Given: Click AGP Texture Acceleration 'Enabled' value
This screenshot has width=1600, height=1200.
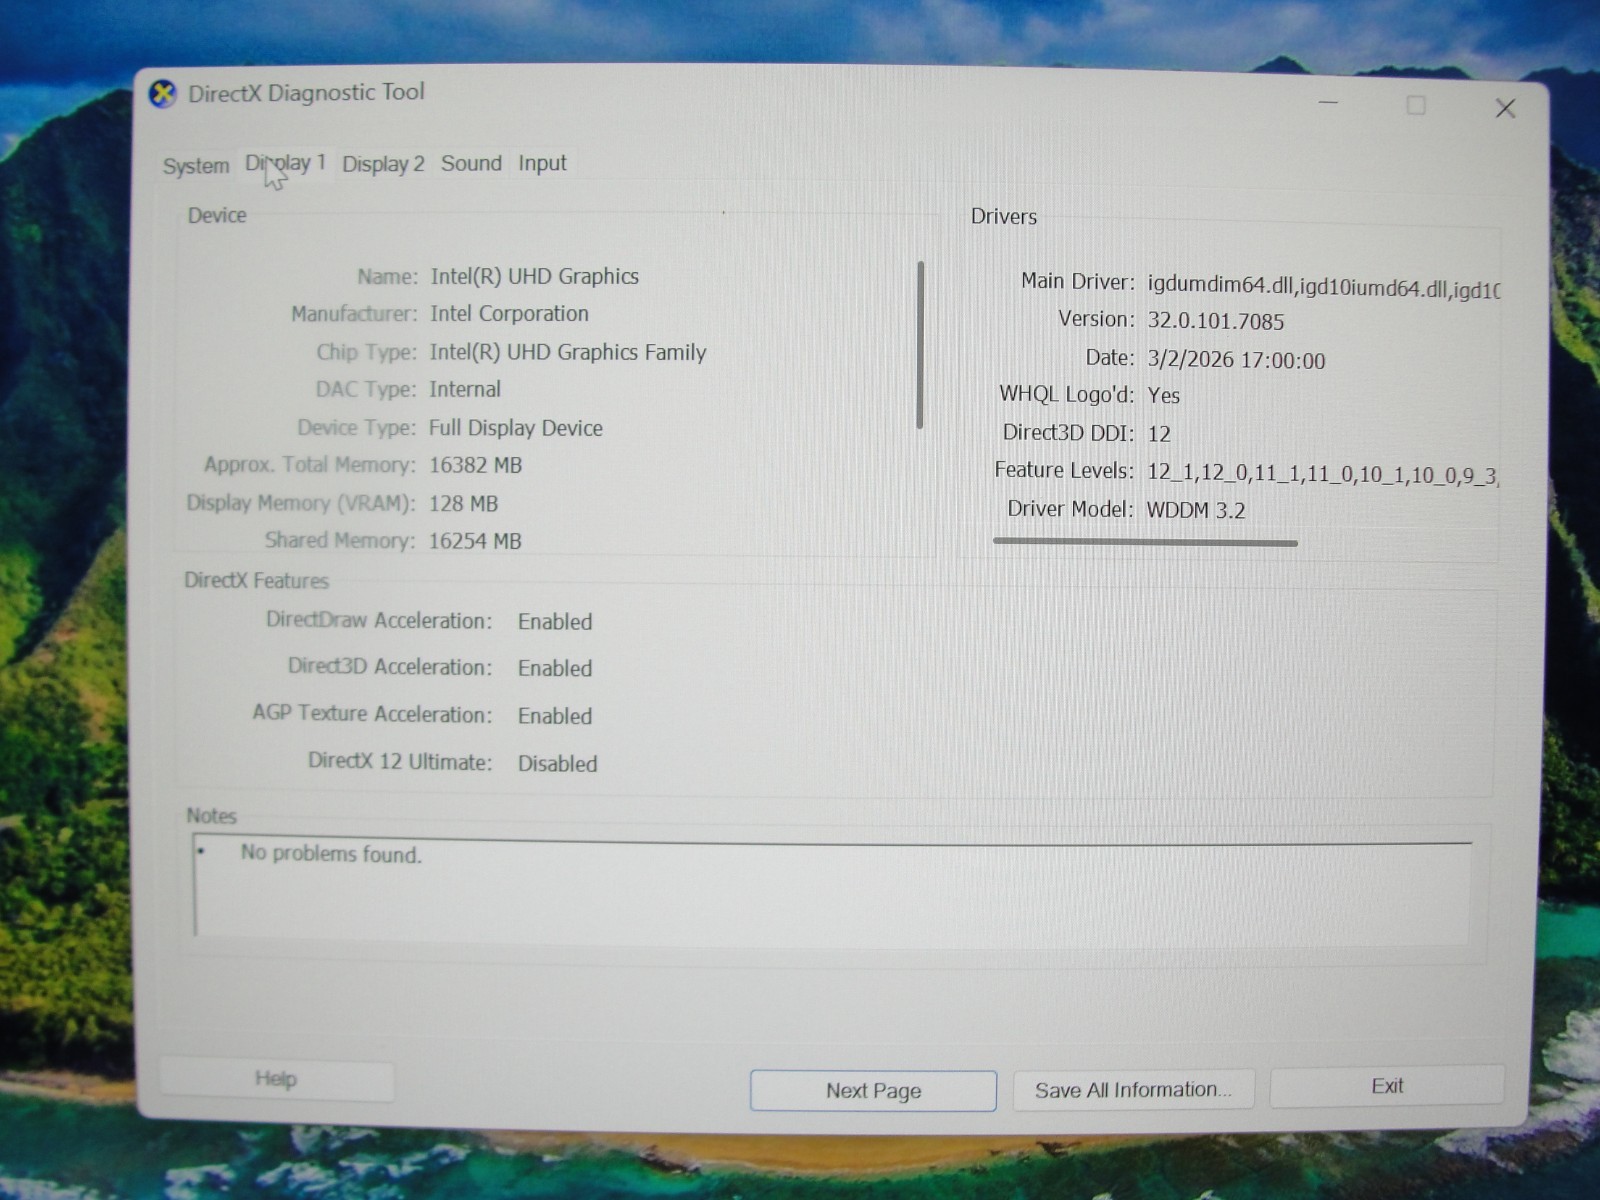Looking at the screenshot, I should pyautogui.click(x=555, y=717).
